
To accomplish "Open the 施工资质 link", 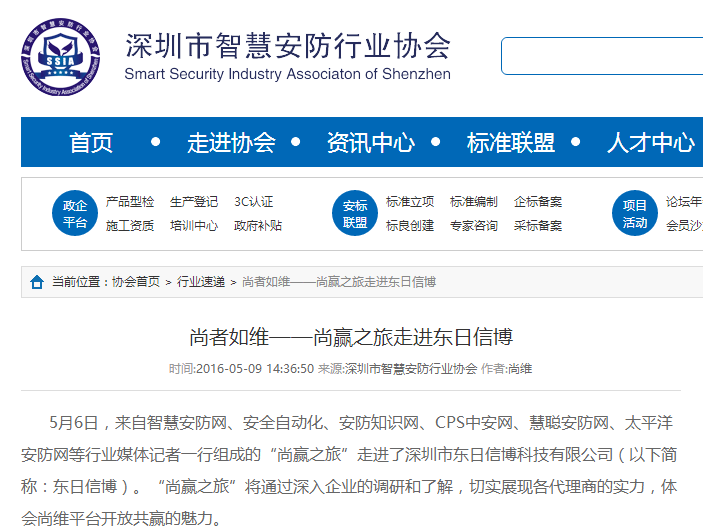I will click(130, 225).
